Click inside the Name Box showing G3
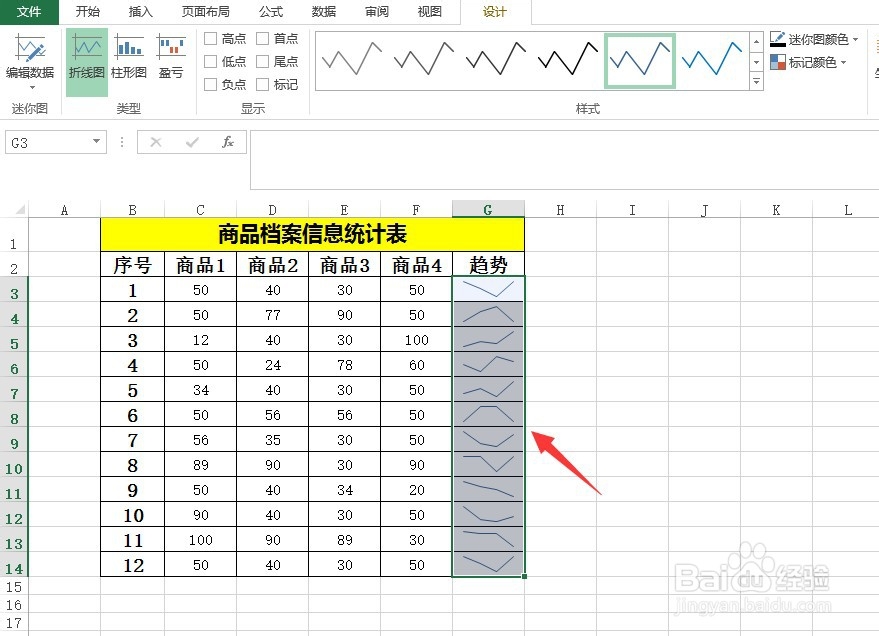 pos(48,142)
